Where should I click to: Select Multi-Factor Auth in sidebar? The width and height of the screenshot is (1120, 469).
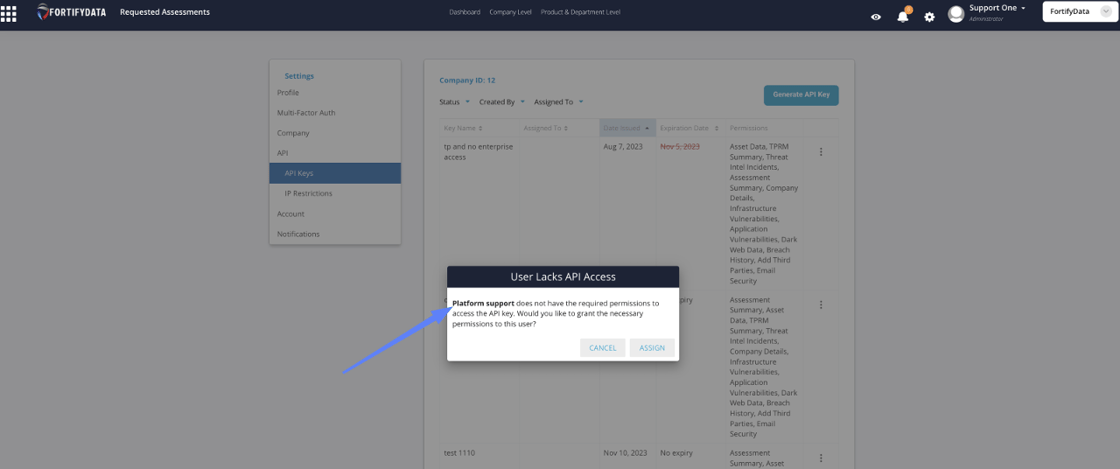(306, 113)
